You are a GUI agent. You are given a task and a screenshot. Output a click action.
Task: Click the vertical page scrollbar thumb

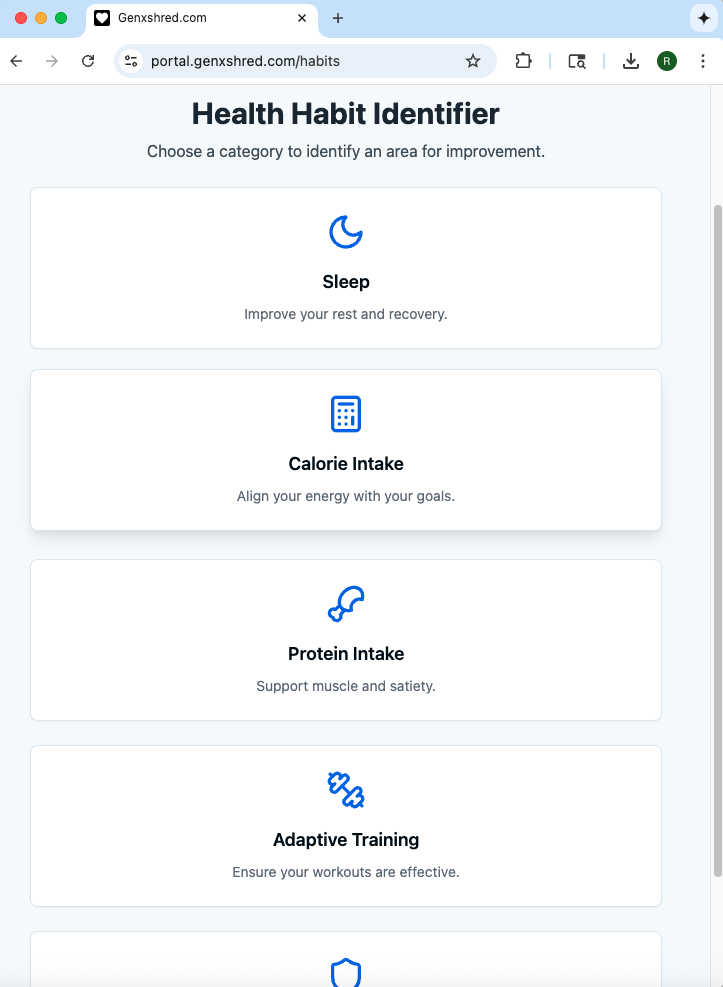point(717,540)
